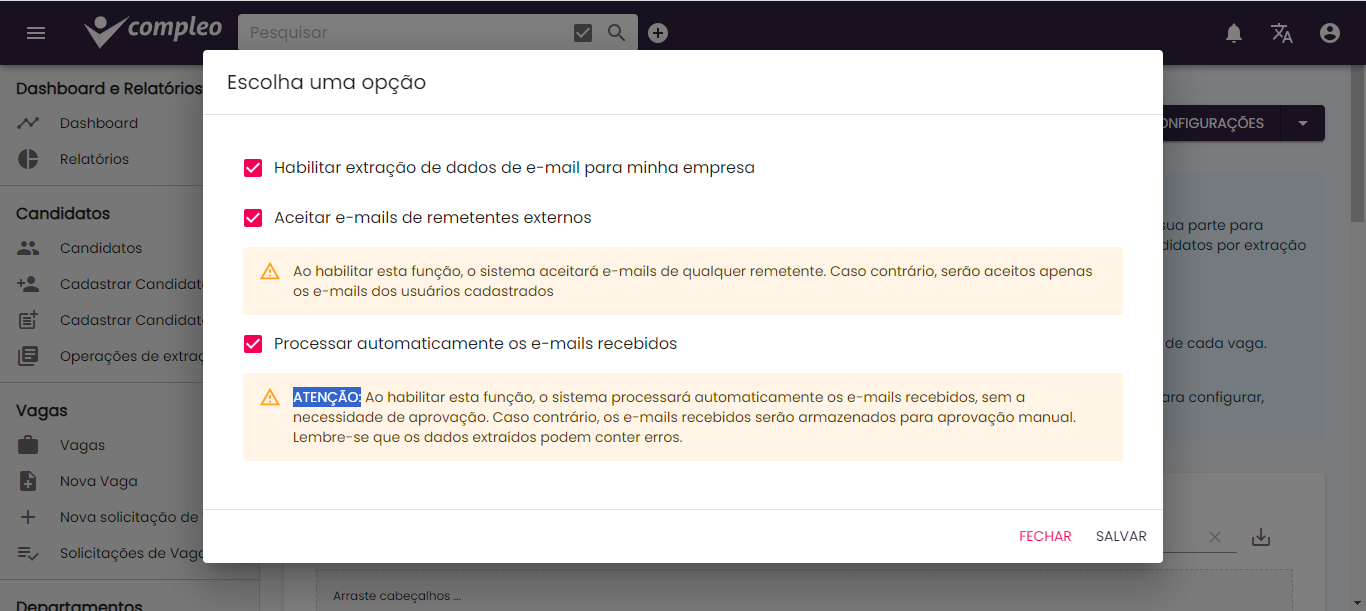The height and width of the screenshot is (611, 1366).
Task: Select the language switcher icon
Action: point(1281,32)
